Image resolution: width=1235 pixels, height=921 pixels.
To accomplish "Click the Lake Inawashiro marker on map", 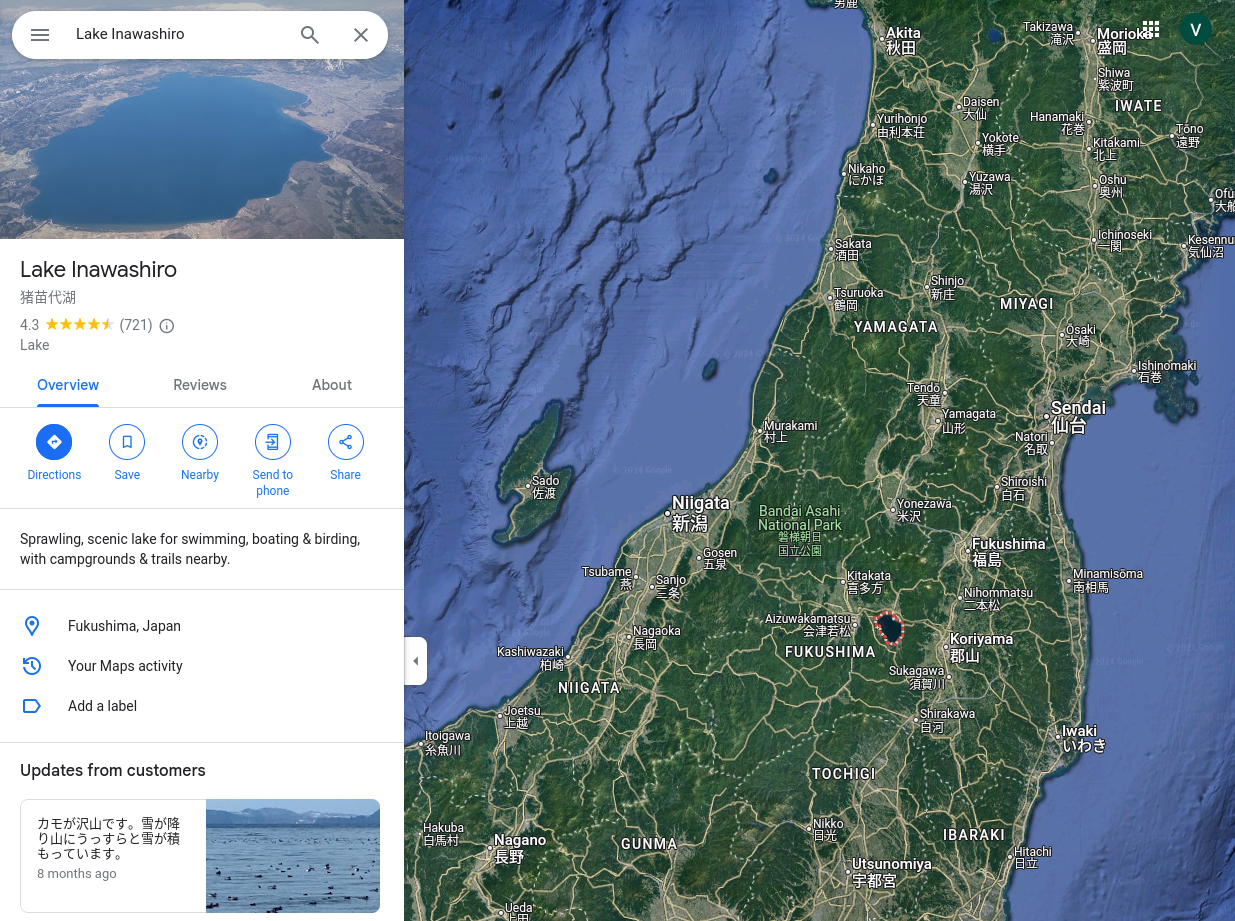I will click(889, 628).
